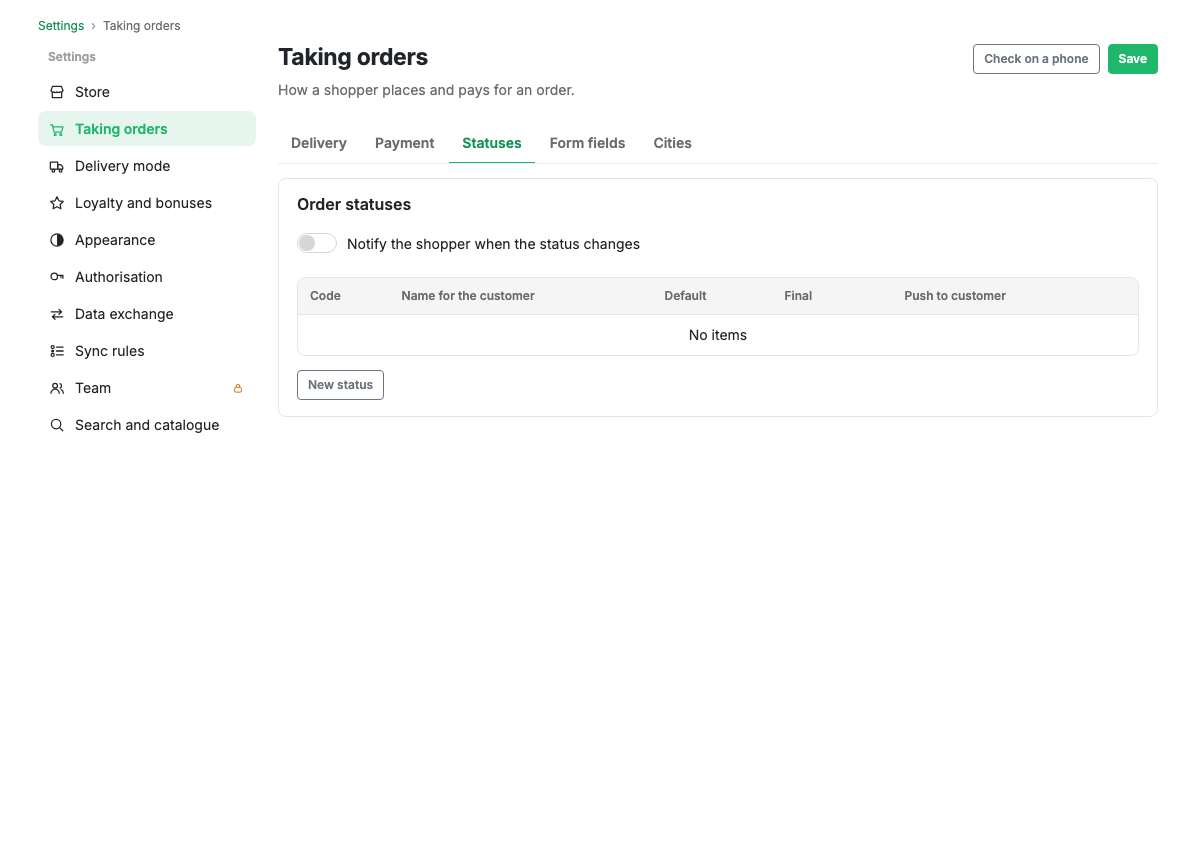The image size is (1196, 848).
Task: Click the Check on a phone button
Action: (1036, 59)
